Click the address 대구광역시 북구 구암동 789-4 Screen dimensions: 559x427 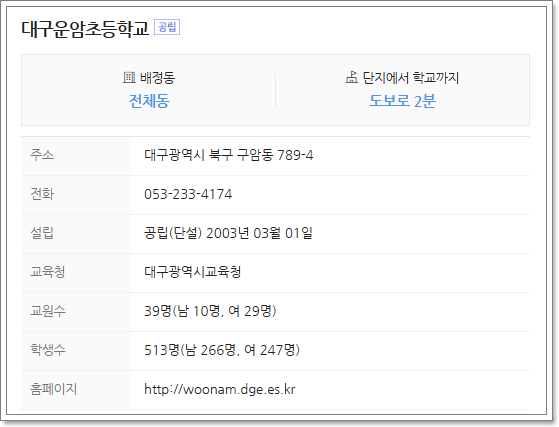[x=229, y=155]
